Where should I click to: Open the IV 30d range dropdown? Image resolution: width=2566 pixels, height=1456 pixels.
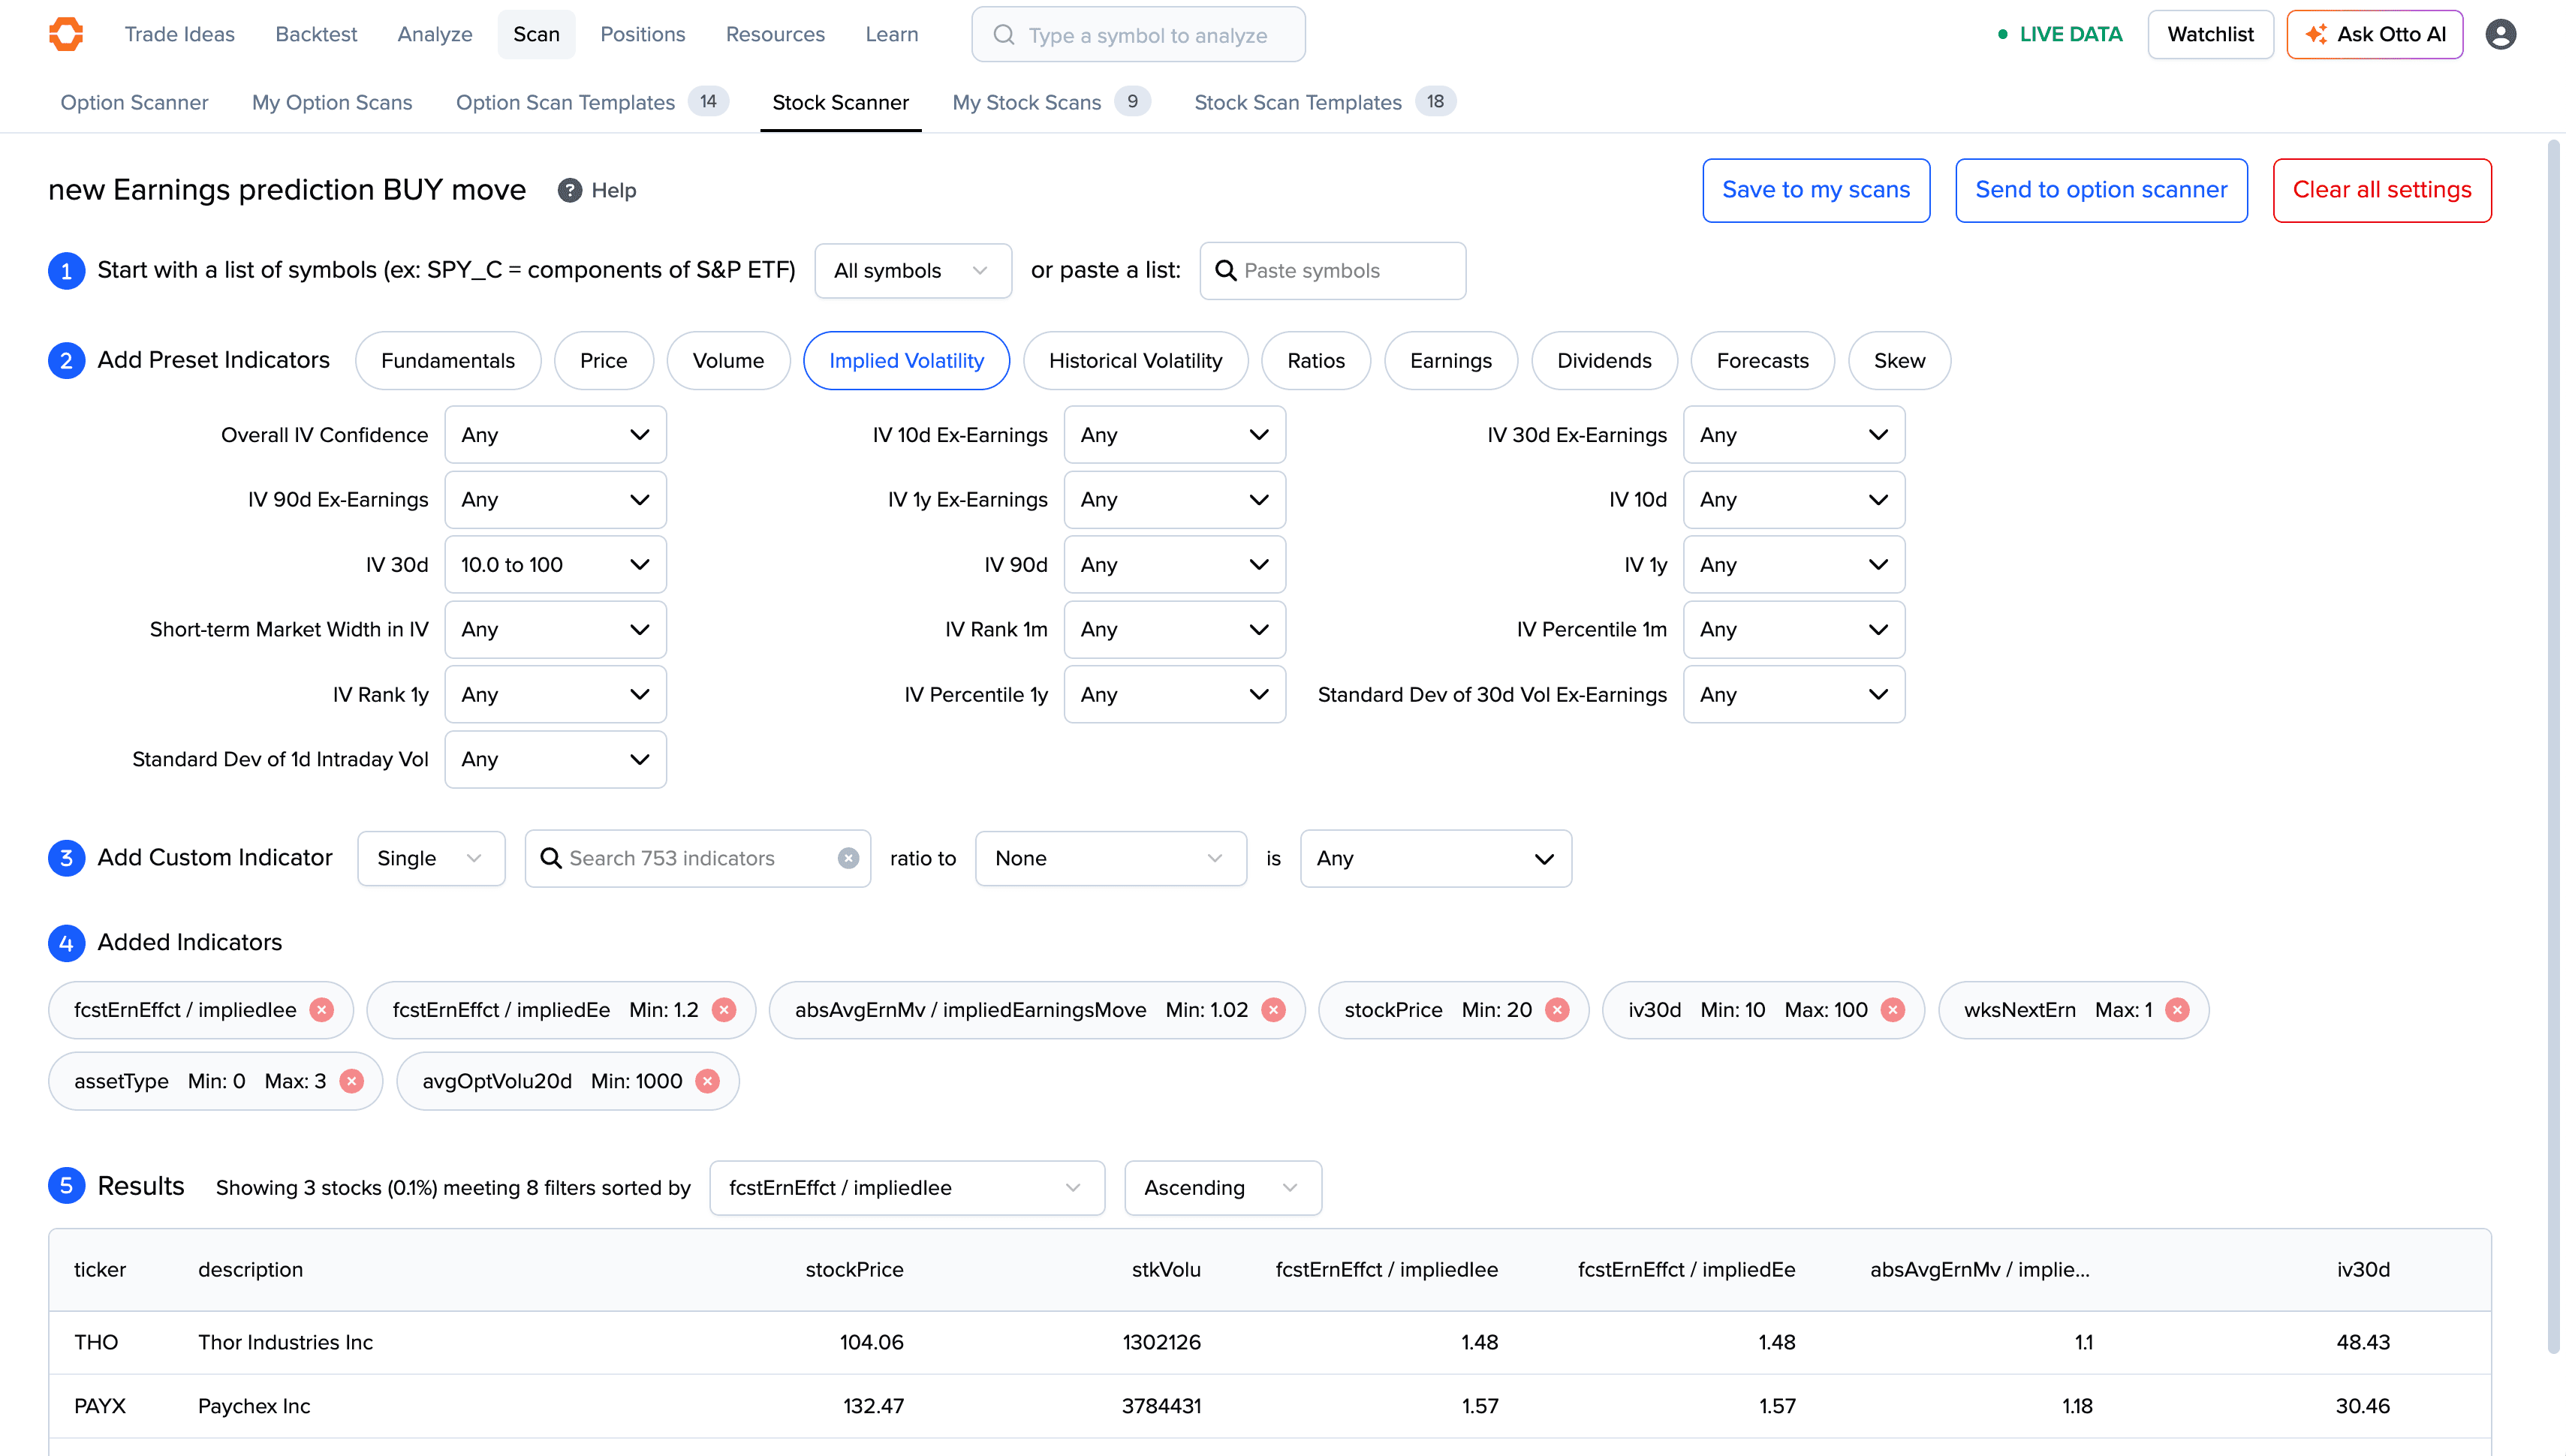click(x=555, y=565)
